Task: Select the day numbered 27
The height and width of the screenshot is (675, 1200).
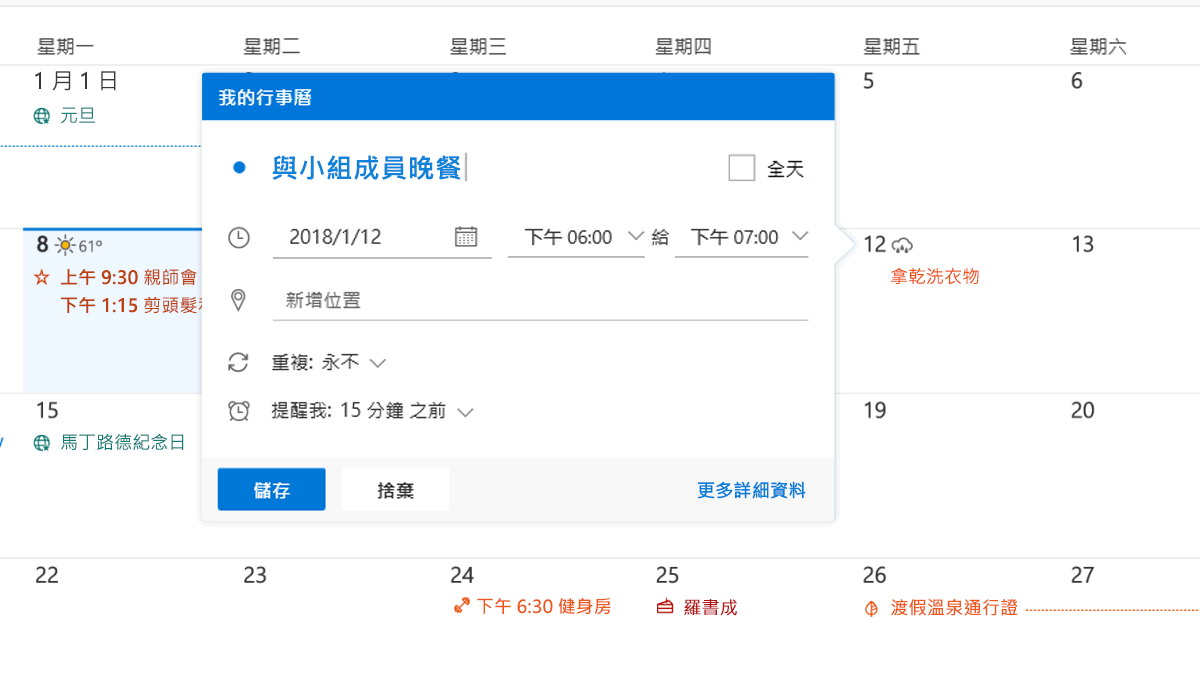Action: [x=1083, y=576]
